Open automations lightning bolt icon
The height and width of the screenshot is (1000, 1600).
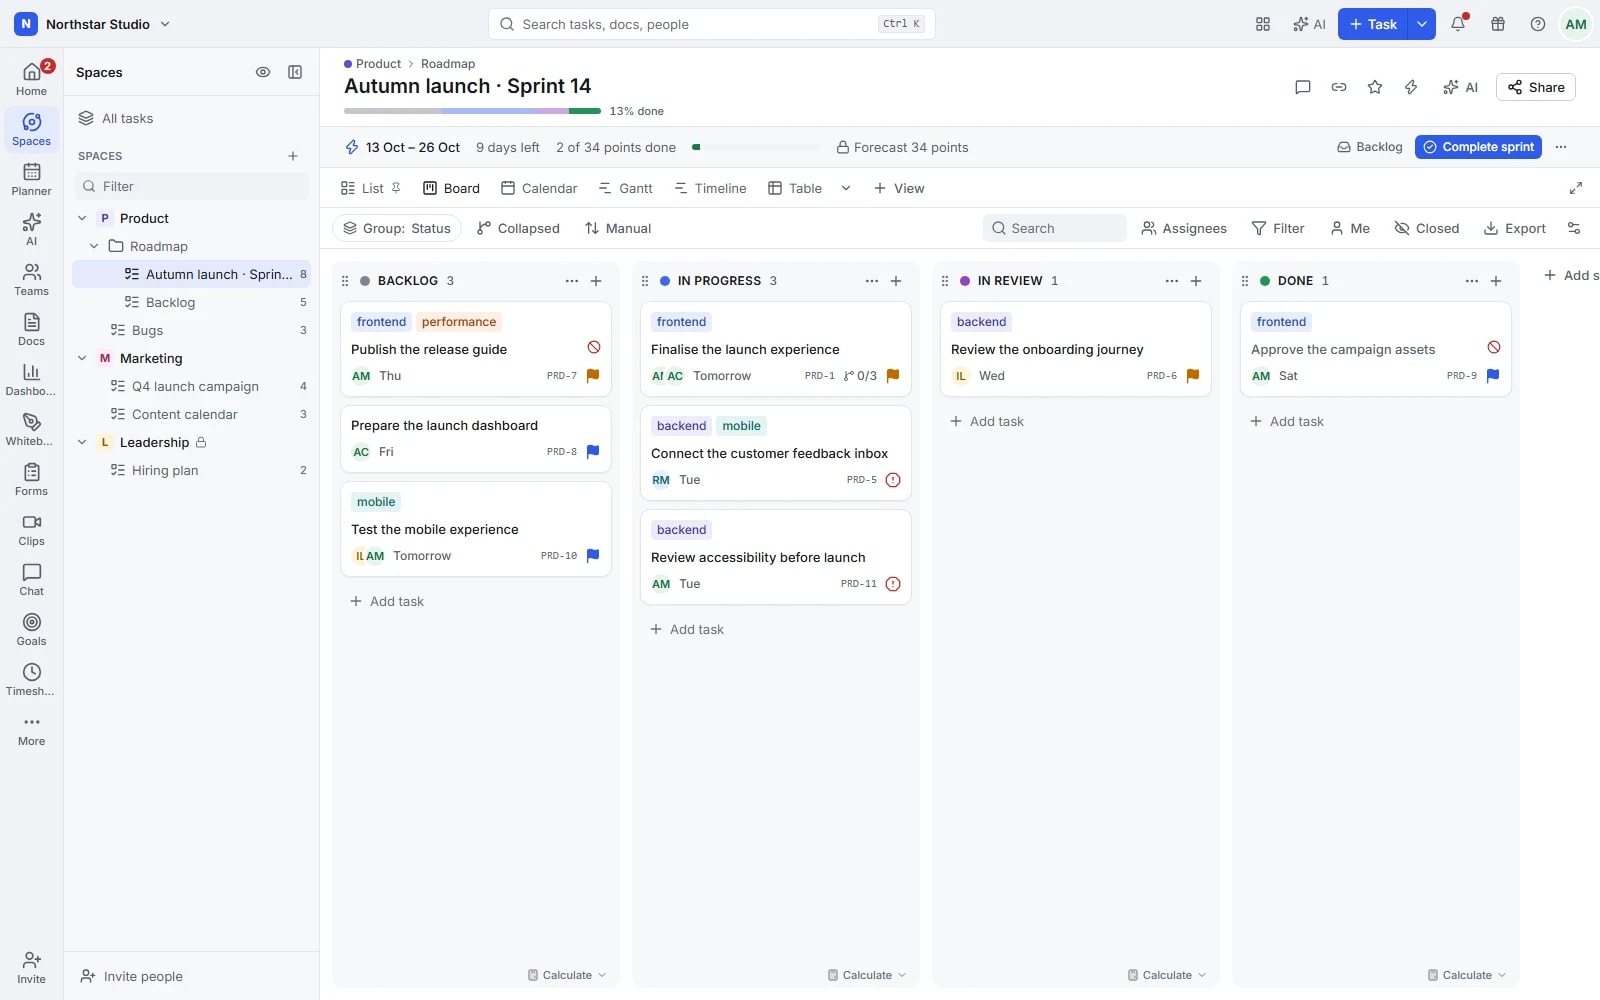tap(1411, 87)
